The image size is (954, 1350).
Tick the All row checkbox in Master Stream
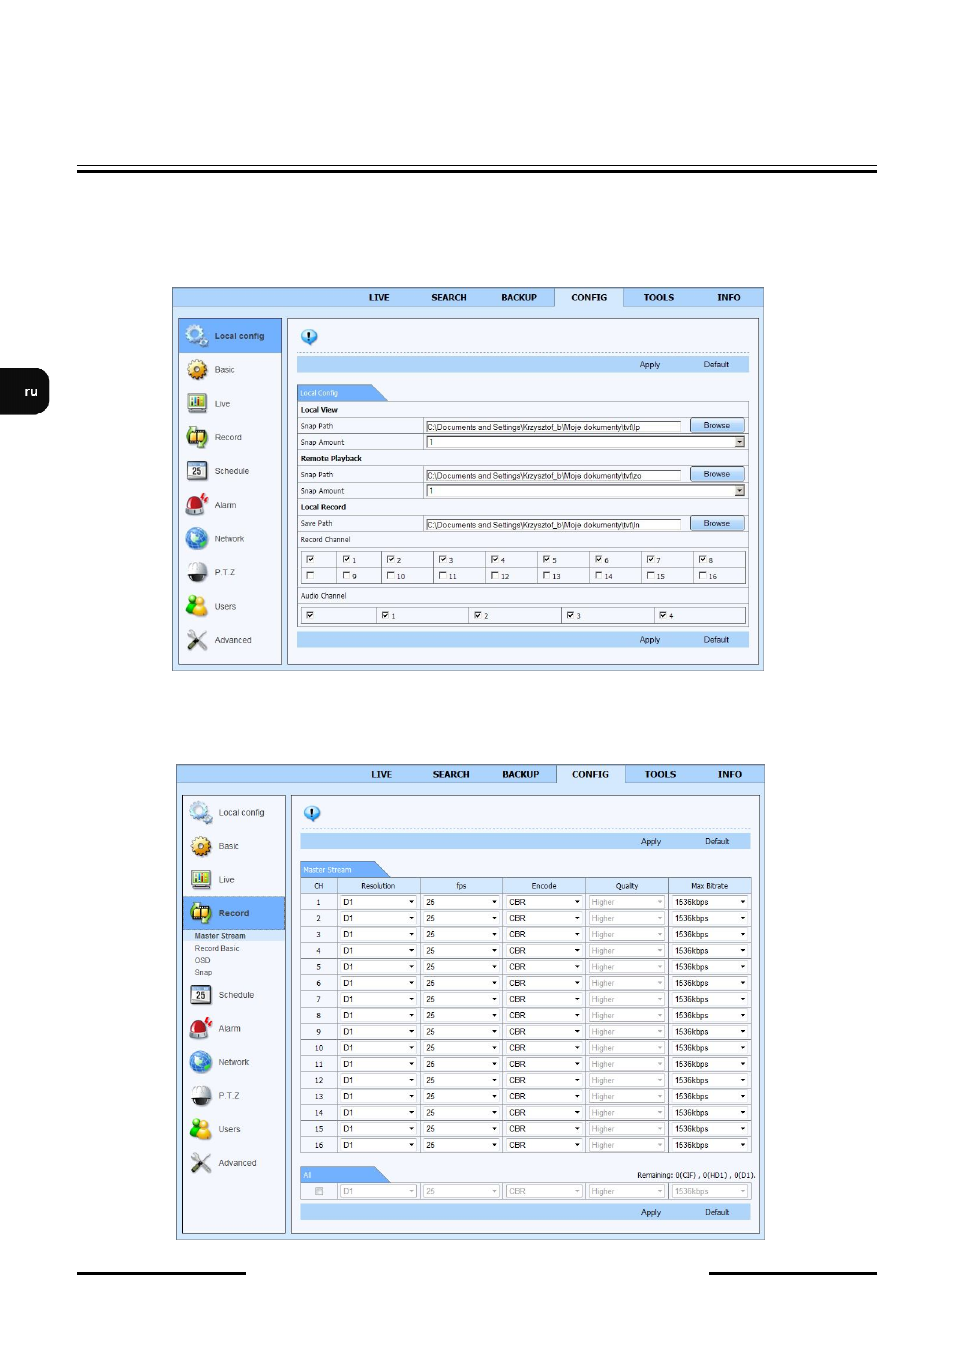(x=319, y=1191)
